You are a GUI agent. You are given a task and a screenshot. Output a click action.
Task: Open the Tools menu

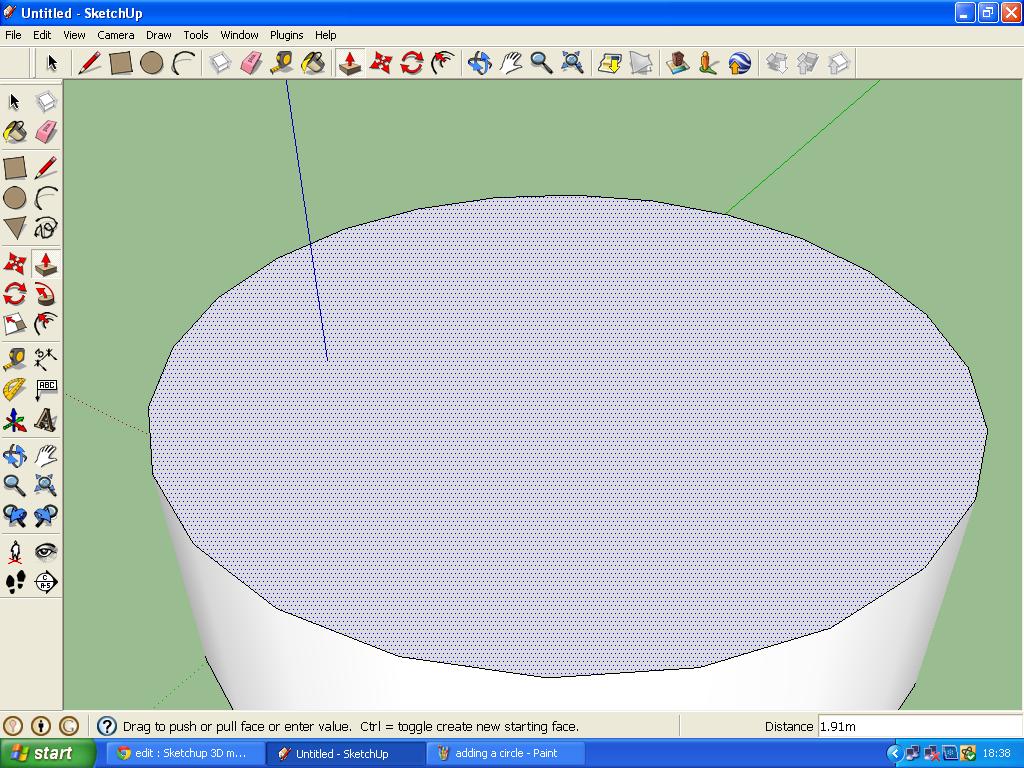pos(196,35)
